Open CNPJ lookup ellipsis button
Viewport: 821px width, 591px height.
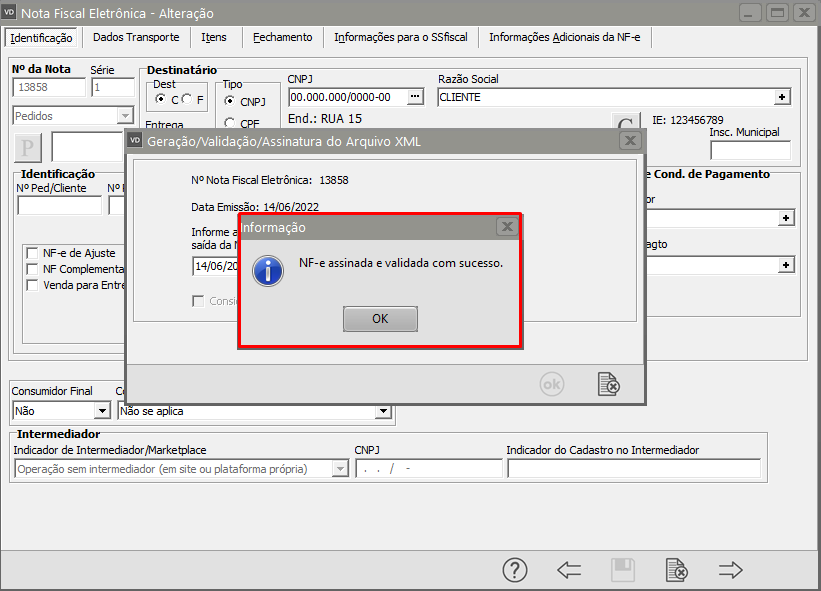tap(415, 97)
